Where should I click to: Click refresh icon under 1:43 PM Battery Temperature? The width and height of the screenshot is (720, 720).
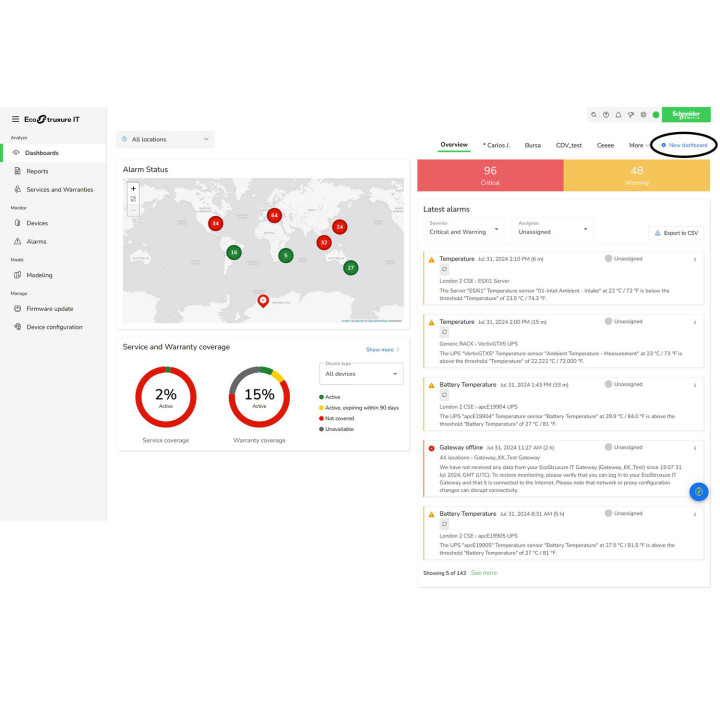[444, 395]
